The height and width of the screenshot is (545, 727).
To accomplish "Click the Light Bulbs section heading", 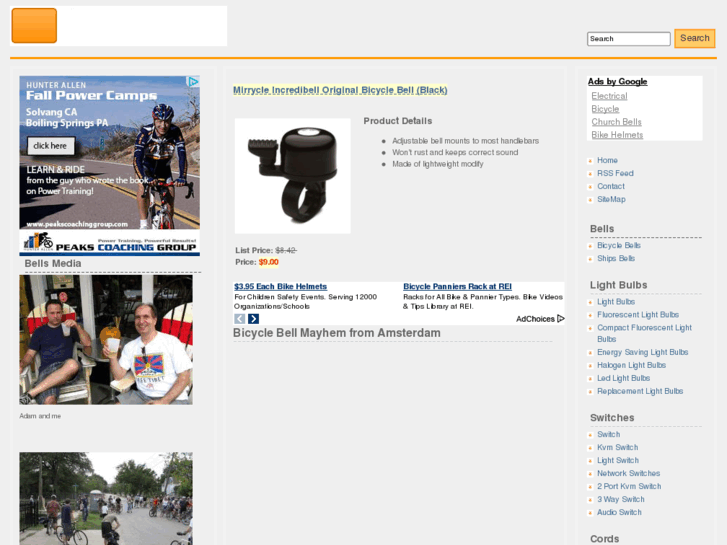I will point(618,285).
